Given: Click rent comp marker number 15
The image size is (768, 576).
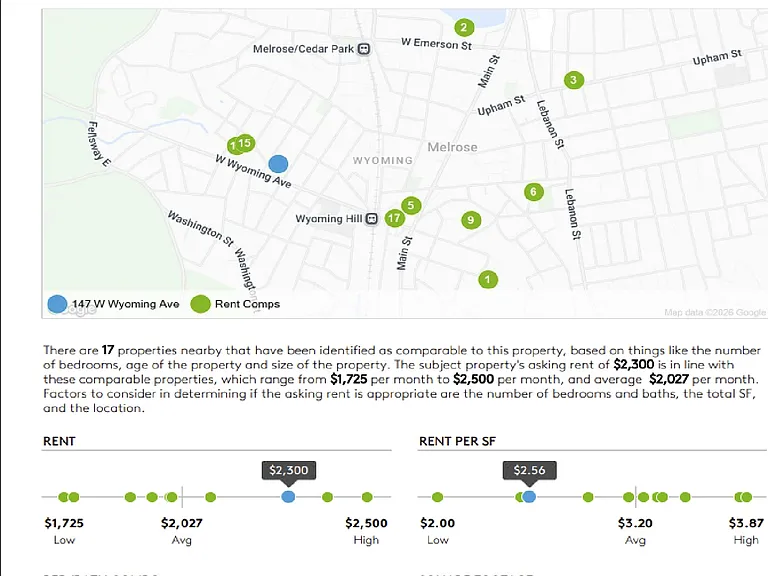Looking at the screenshot, I should pyautogui.click(x=244, y=143).
